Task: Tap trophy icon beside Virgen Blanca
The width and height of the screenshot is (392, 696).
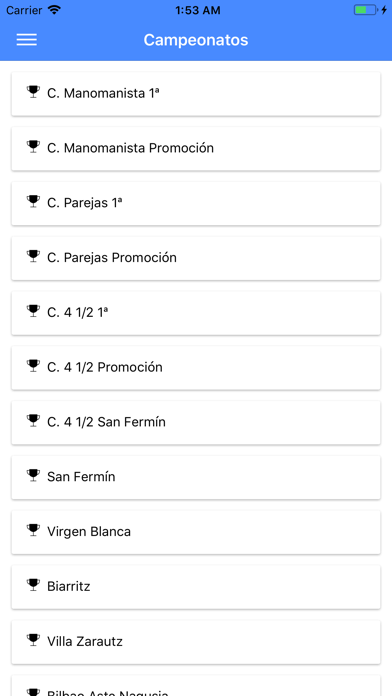Action: 33,530
